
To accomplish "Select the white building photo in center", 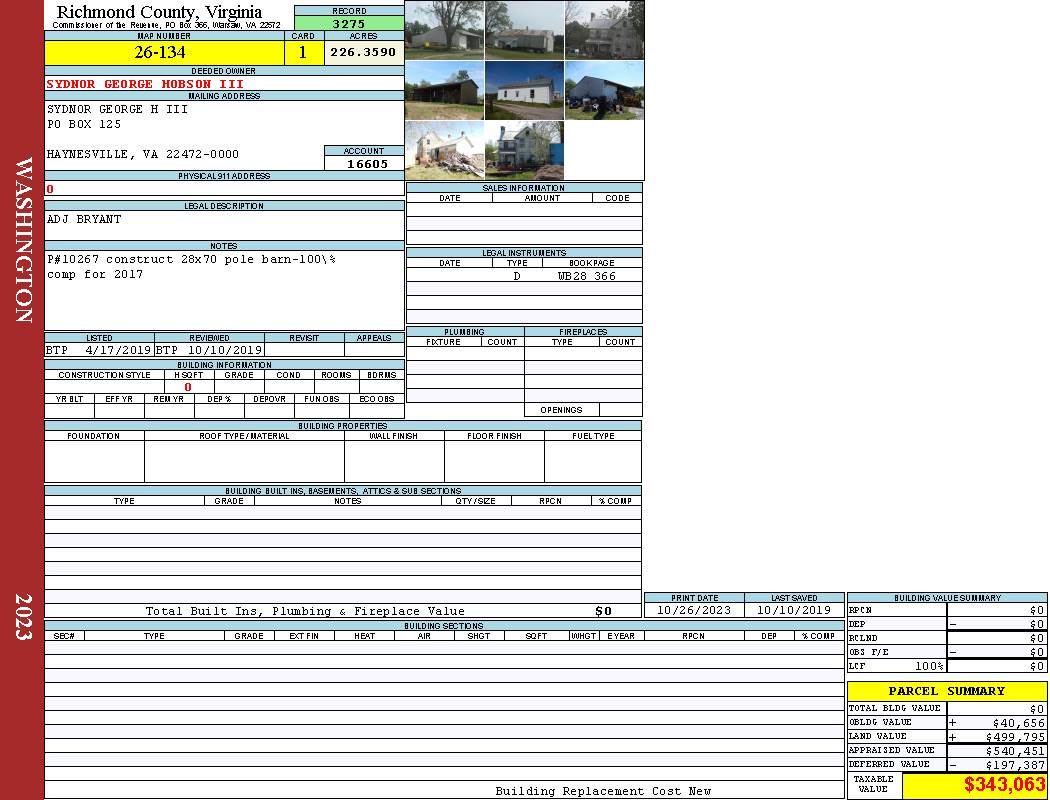I will click(524, 90).
